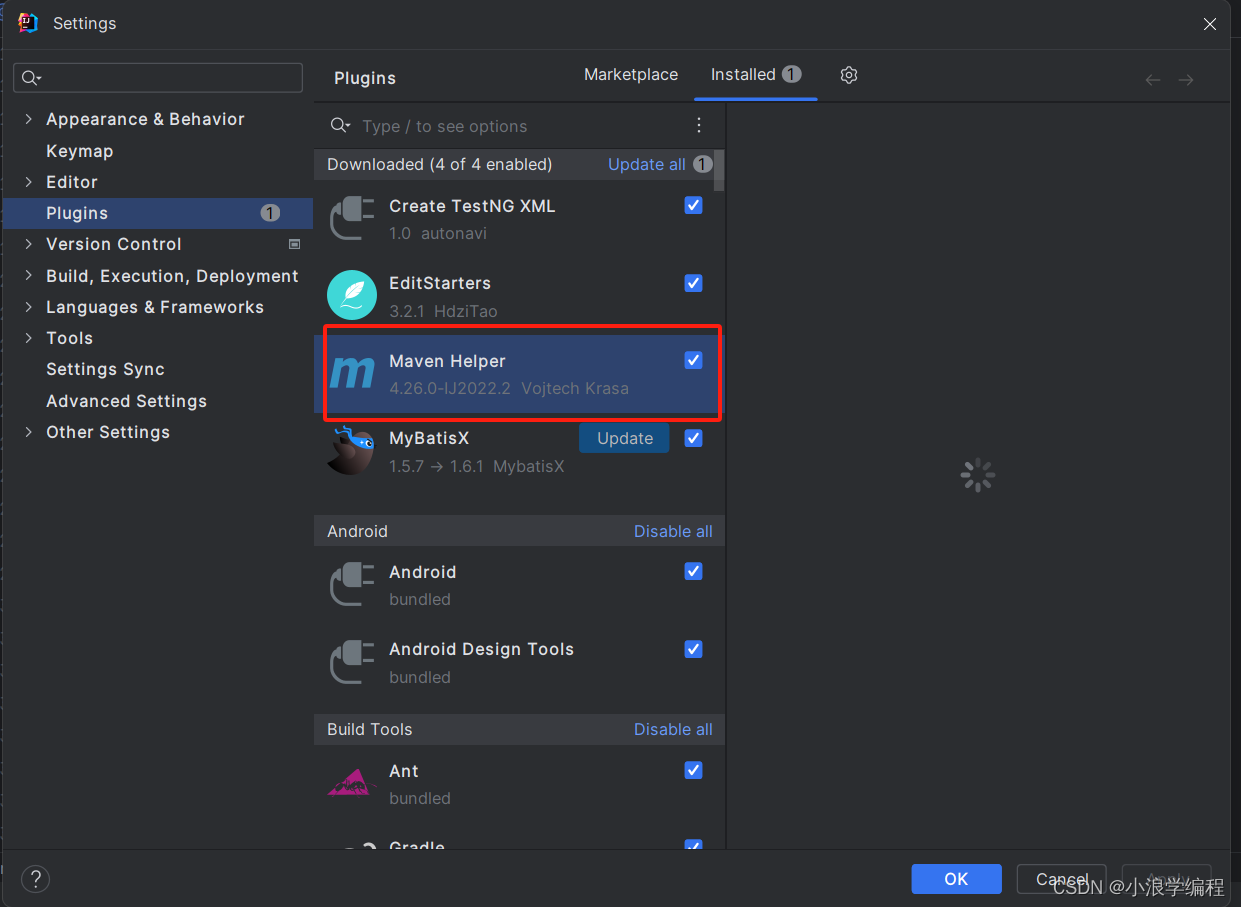The height and width of the screenshot is (907, 1241).
Task: Click the Ant plugin icon
Action: click(349, 783)
